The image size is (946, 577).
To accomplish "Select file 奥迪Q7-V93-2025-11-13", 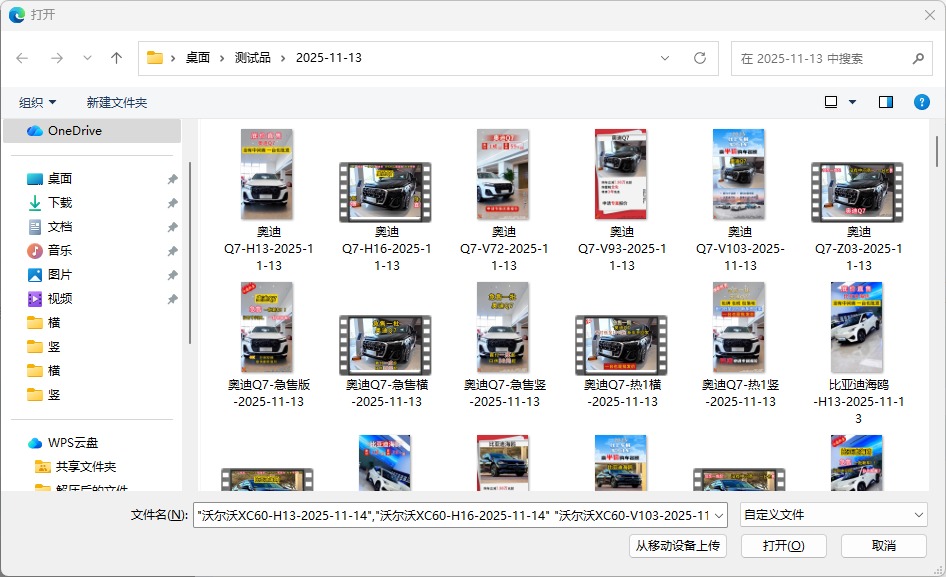I will pos(621,200).
